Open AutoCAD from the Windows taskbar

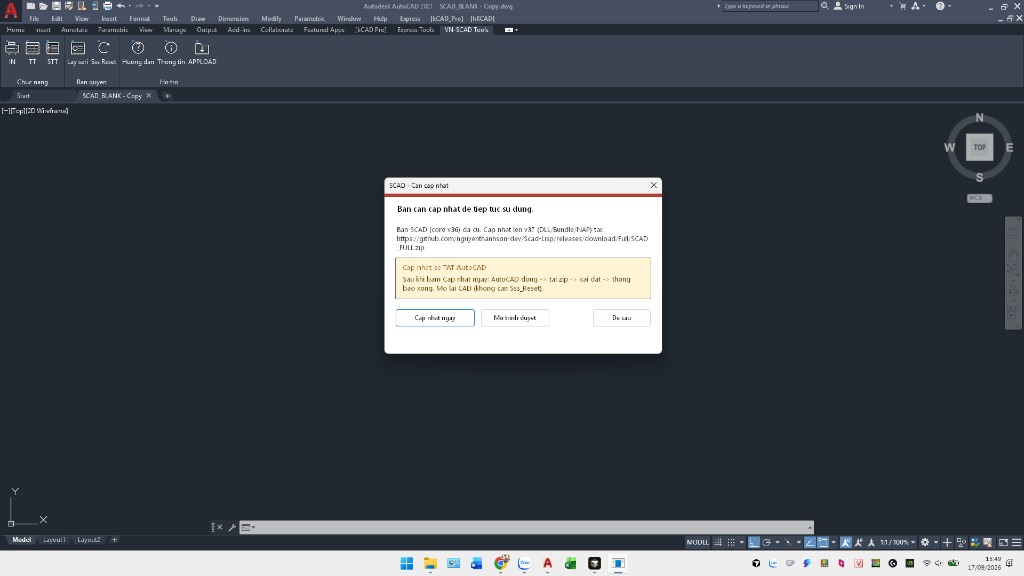click(547, 563)
